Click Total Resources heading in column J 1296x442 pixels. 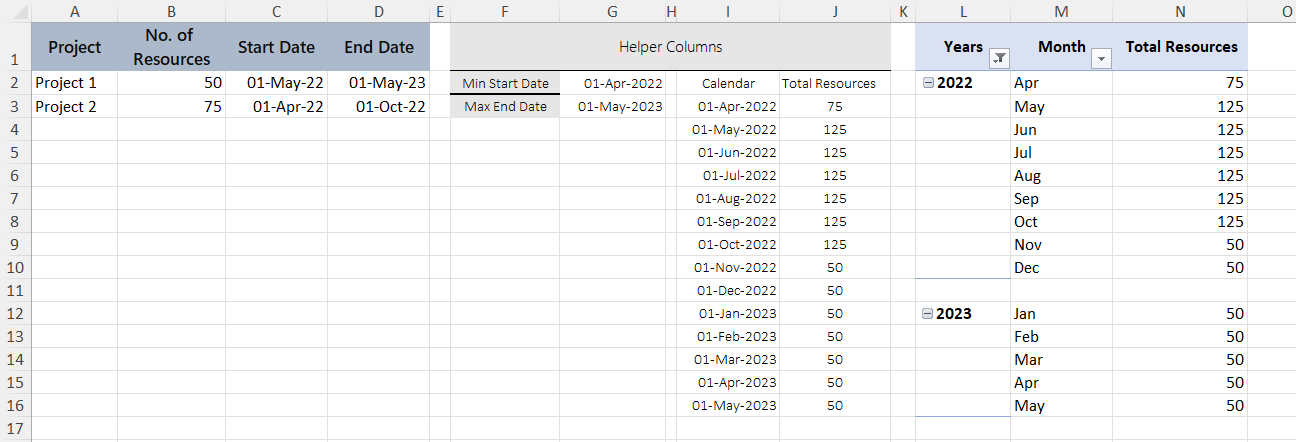pos(835,83)
